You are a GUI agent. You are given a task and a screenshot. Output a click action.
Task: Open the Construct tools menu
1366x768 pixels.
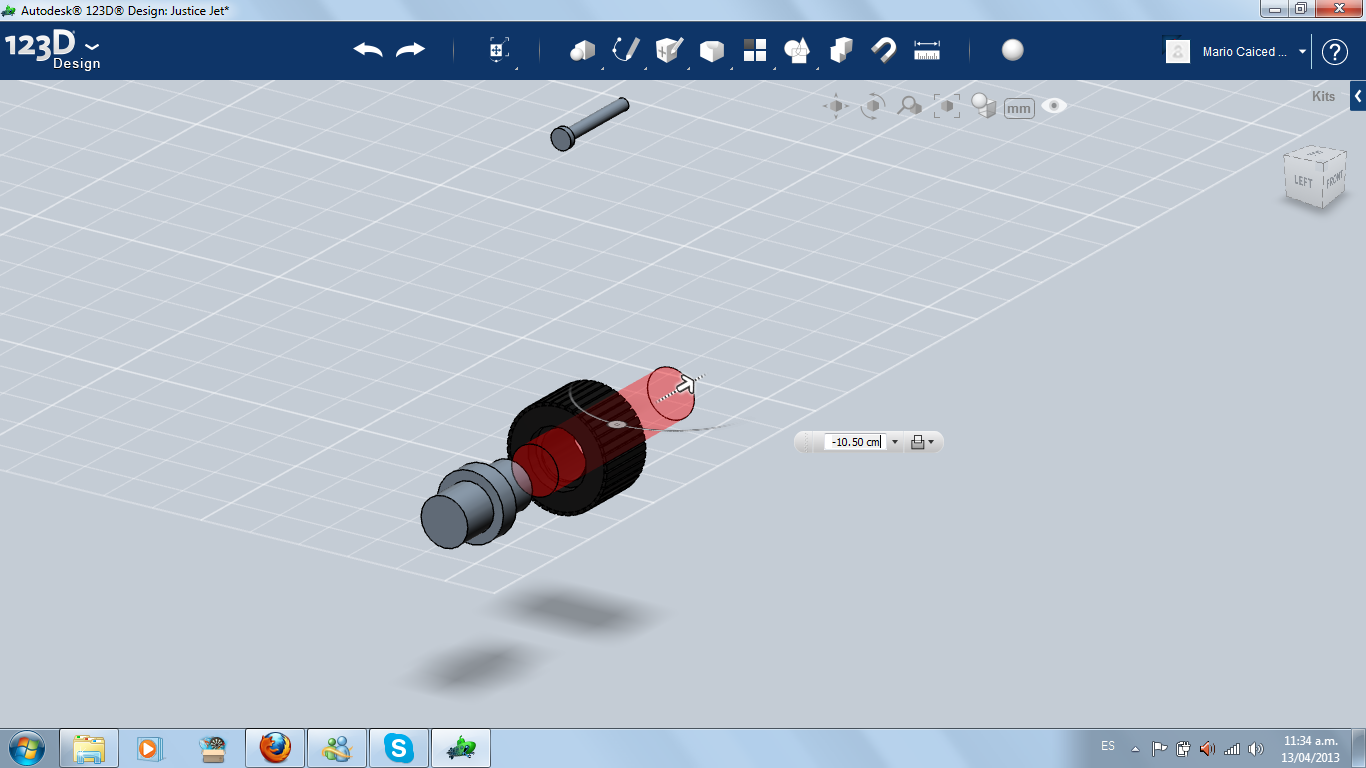[668, 50]
